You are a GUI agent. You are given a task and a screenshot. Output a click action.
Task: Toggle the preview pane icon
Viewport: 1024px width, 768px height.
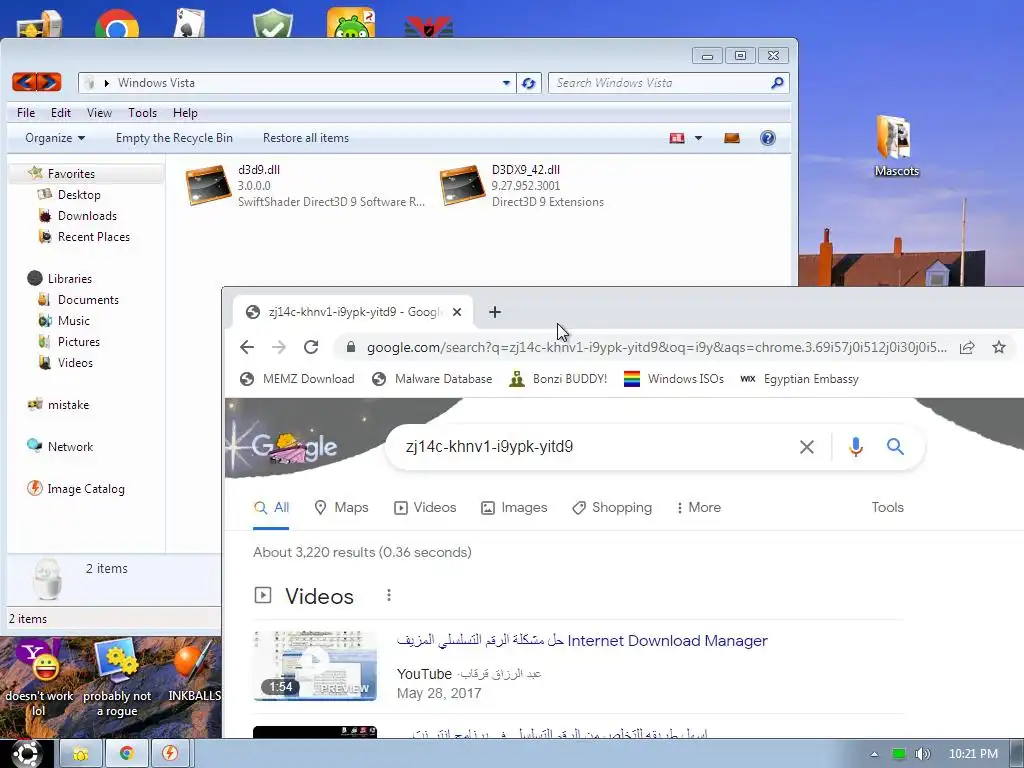click(731, 138)
